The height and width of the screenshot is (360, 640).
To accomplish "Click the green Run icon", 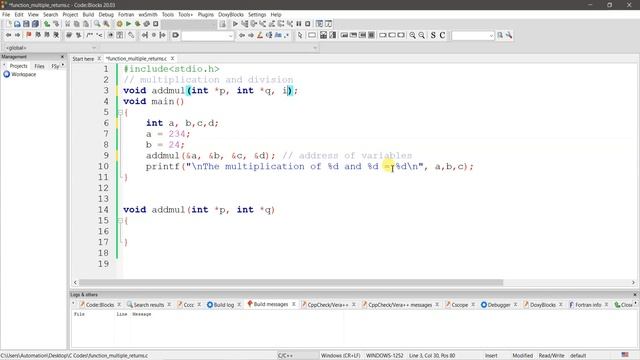I will tap(128, 24).
